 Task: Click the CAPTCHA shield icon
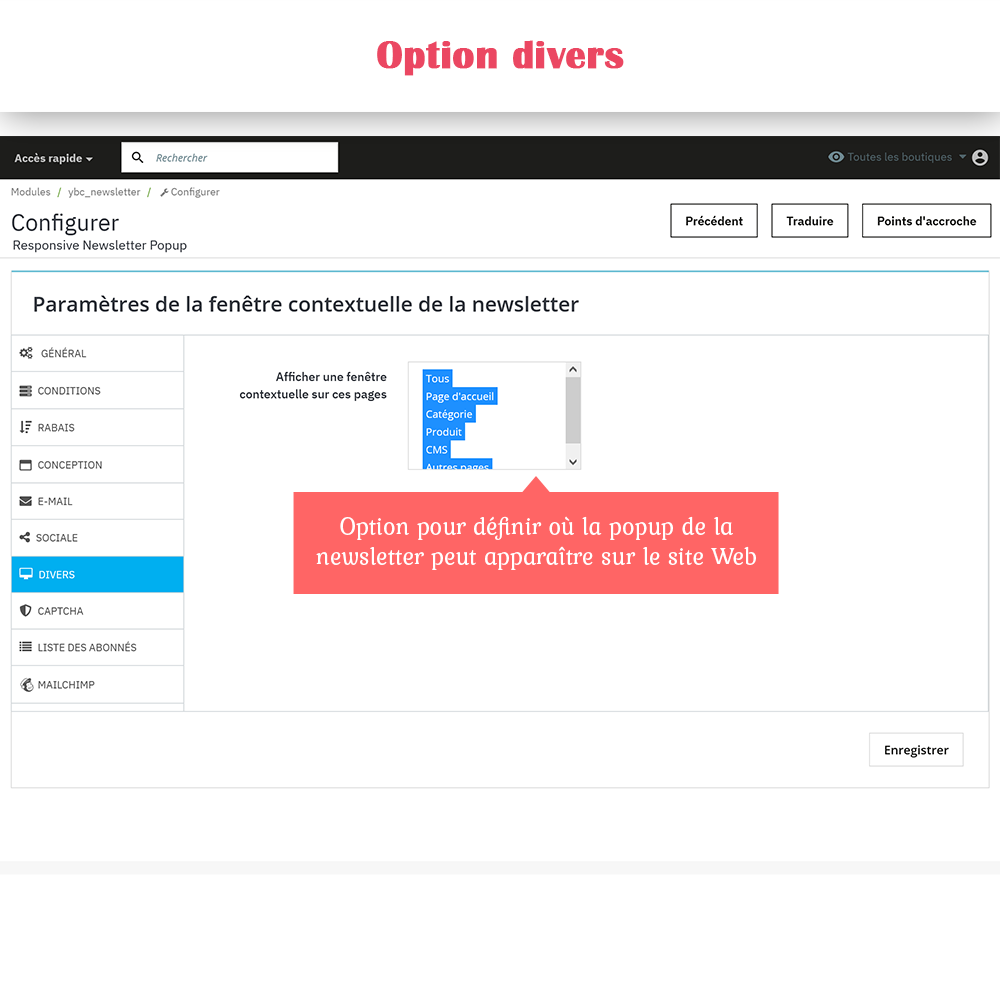tap(25, 610)
